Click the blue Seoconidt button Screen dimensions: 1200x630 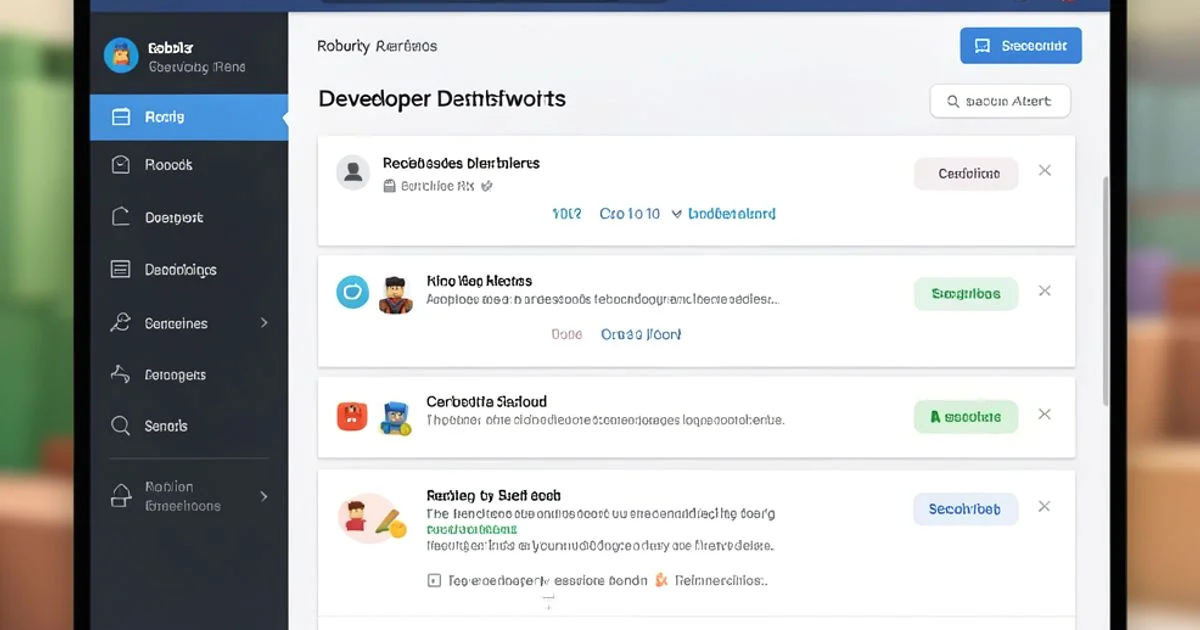1020,46
